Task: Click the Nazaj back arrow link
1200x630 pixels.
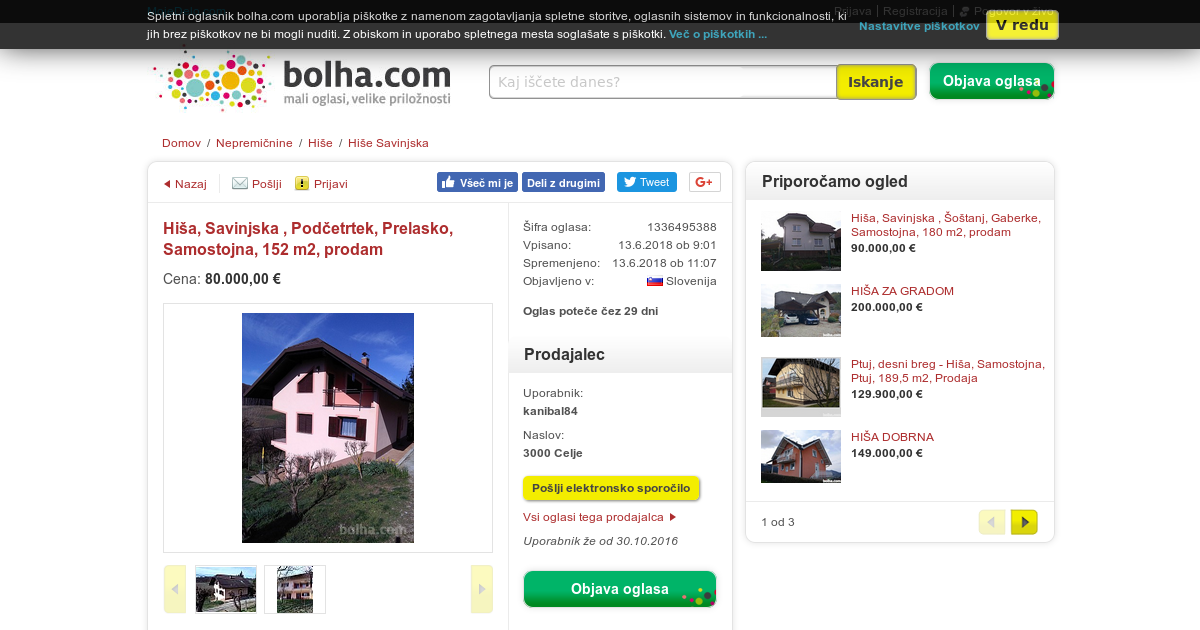Action: coord(185,184)
